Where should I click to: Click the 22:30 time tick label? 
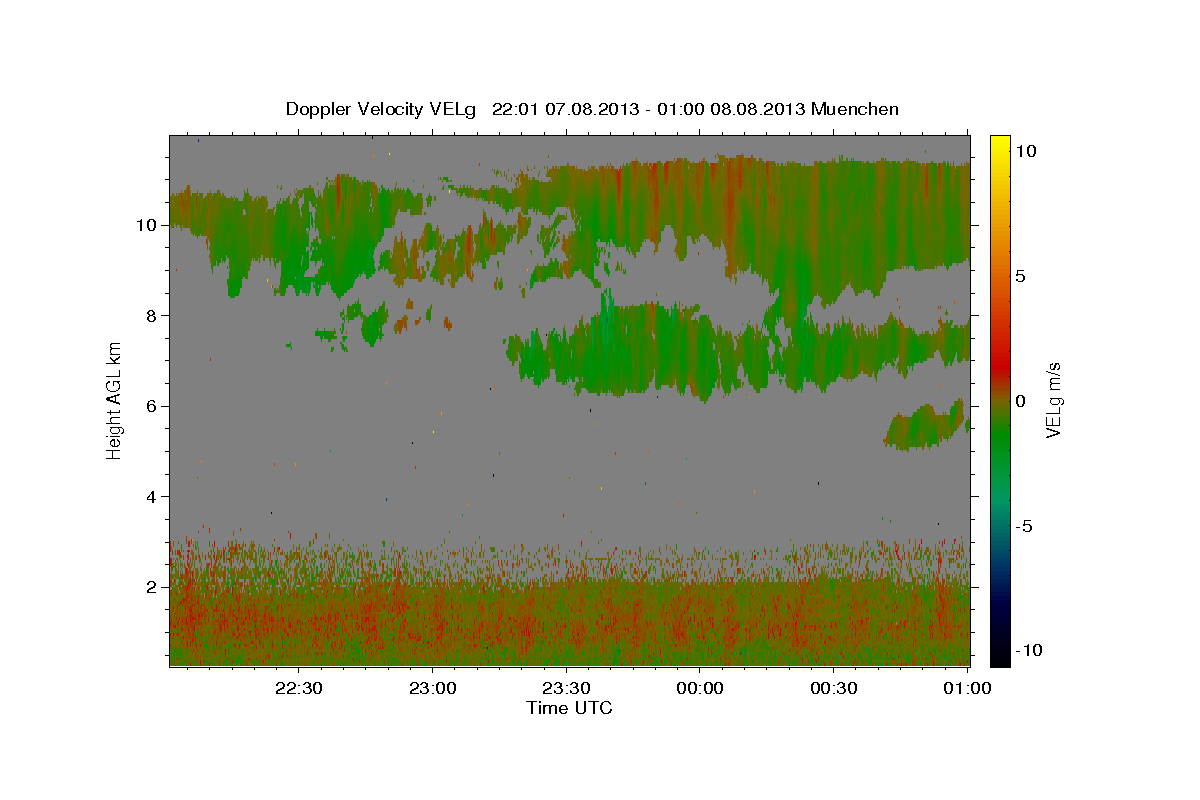[x=299, y=688]
